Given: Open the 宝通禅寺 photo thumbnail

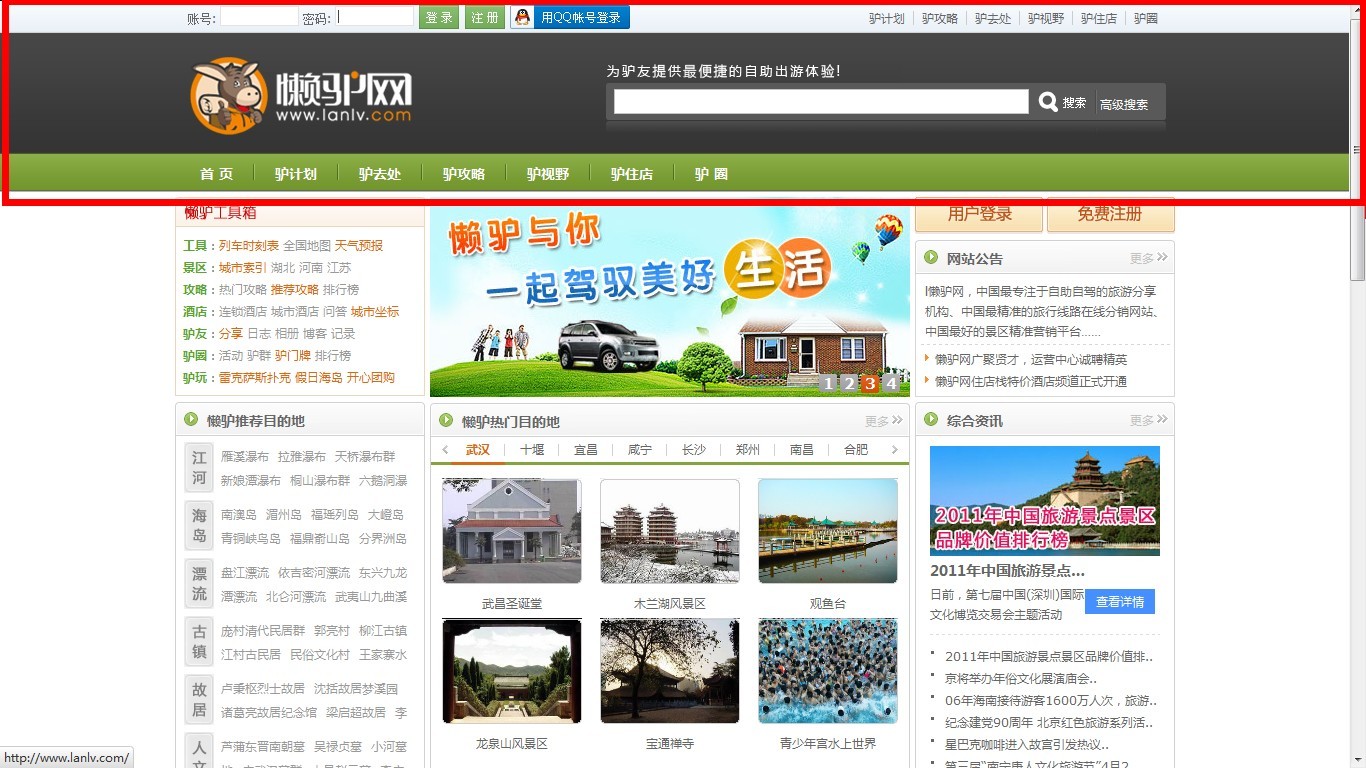Looking at the screenshot, I should (x=670, y=671).
